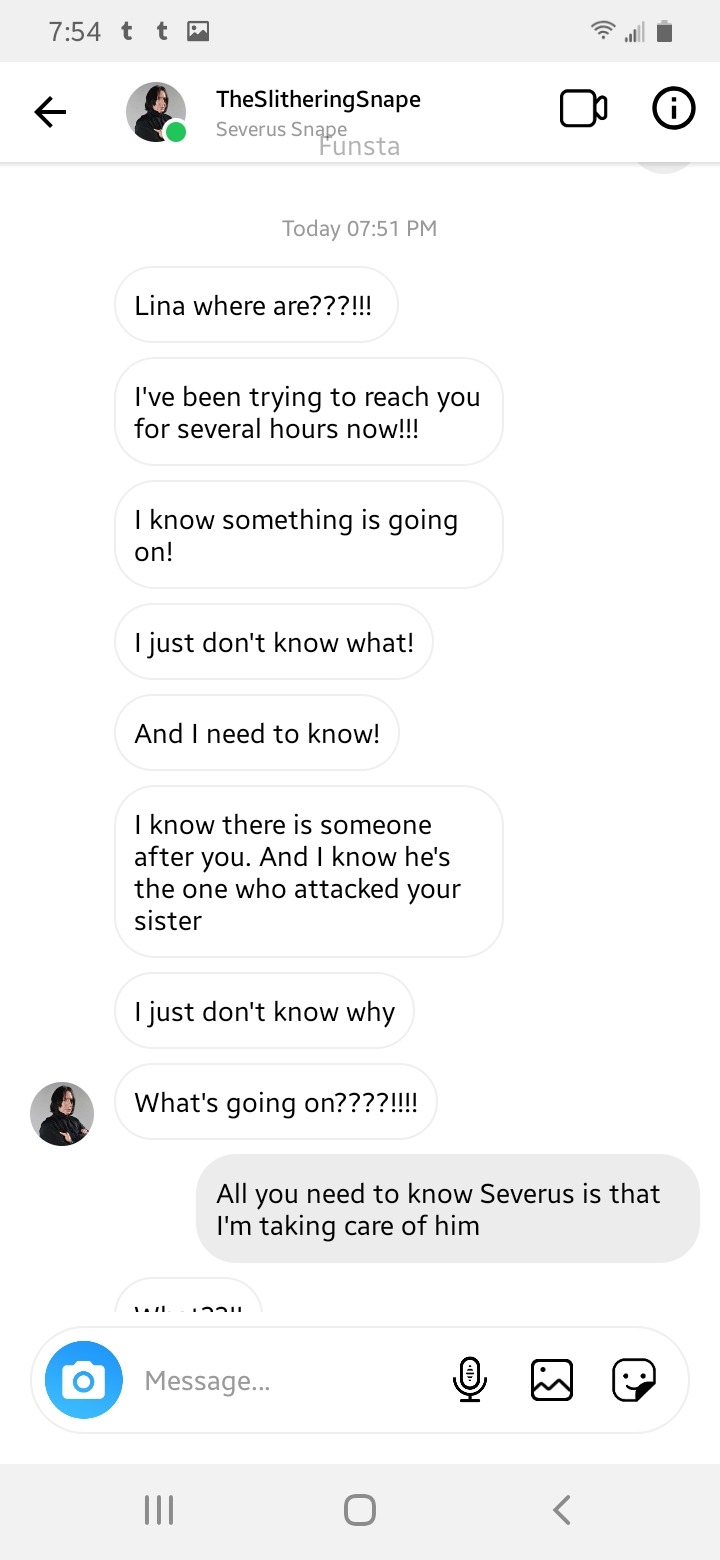The height and width of the screenshot is (1560, 720).
Task: Tap the Android recent apps button
Action: (x=159, y=1510)
